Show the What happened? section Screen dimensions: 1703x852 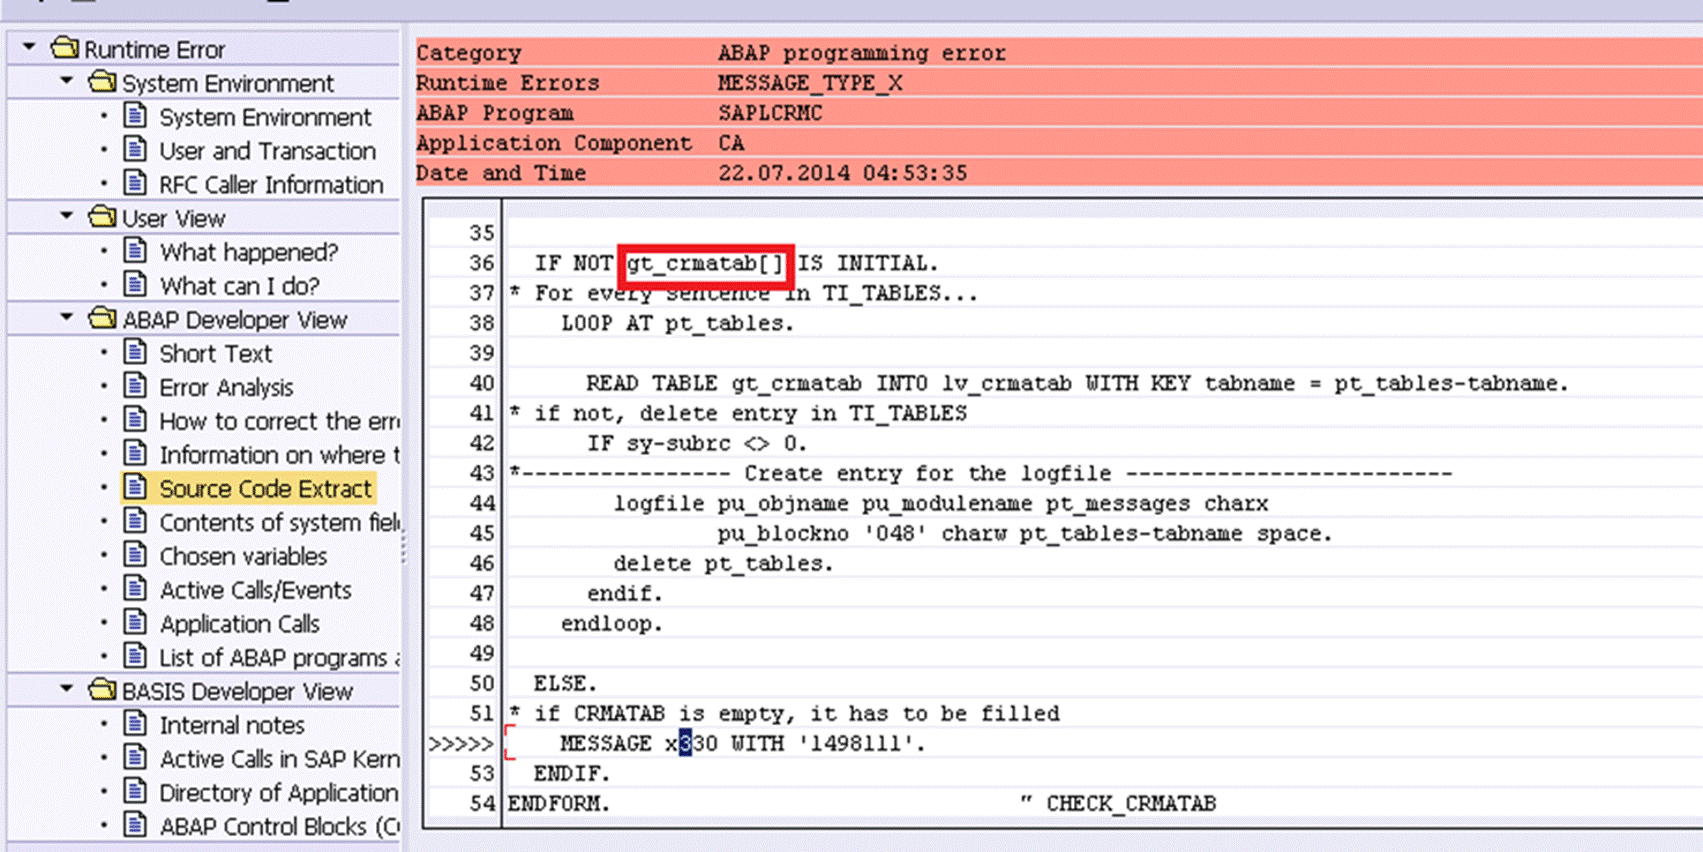point(249,252)
